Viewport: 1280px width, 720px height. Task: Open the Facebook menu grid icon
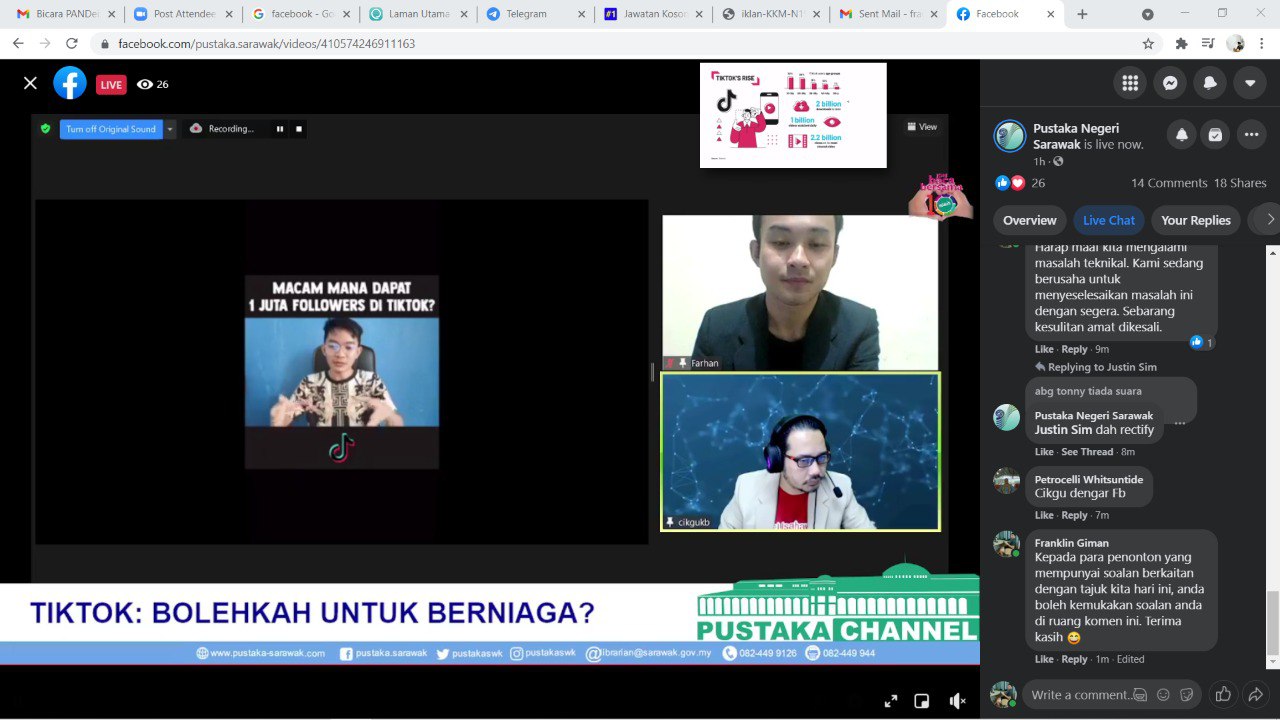coord(1130,83)
